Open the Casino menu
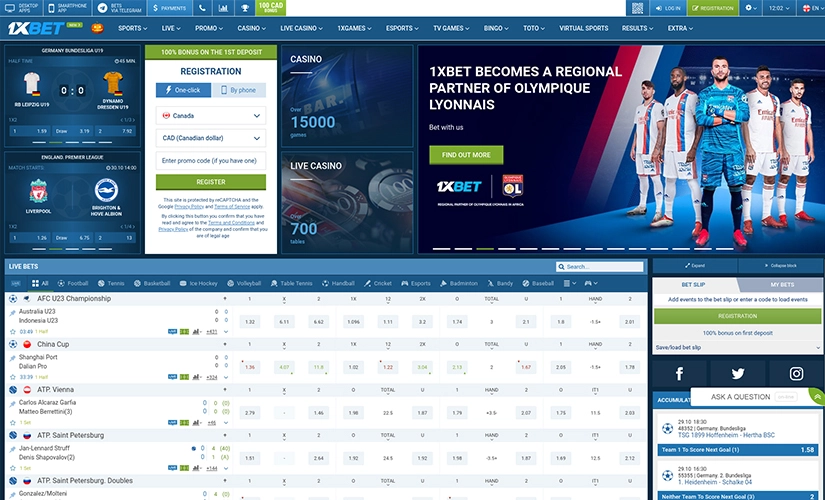The height and width of the screenshot is (500, 825). pyautogui.click(x=251, y=28)
